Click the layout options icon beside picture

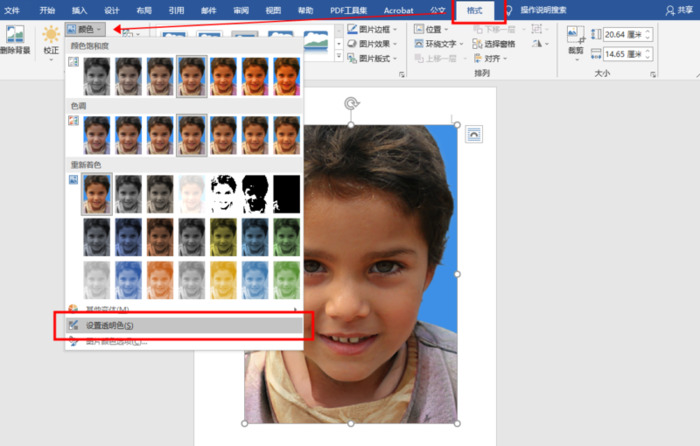coord(474,133)
